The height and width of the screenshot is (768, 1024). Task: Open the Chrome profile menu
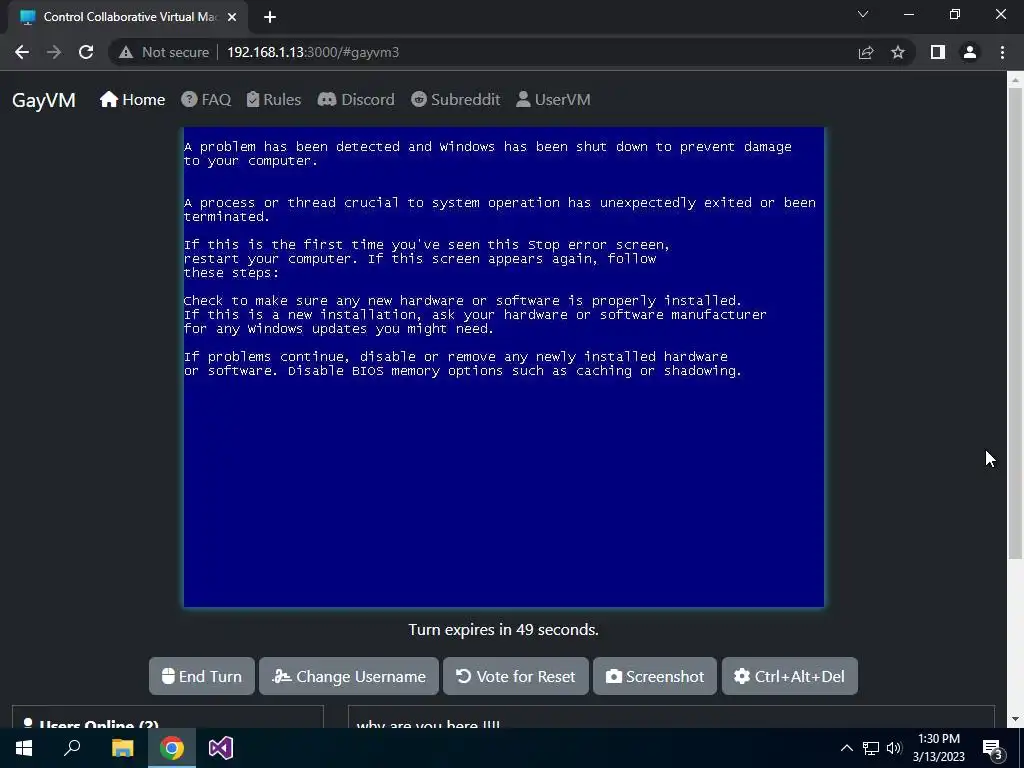point(970,52)
